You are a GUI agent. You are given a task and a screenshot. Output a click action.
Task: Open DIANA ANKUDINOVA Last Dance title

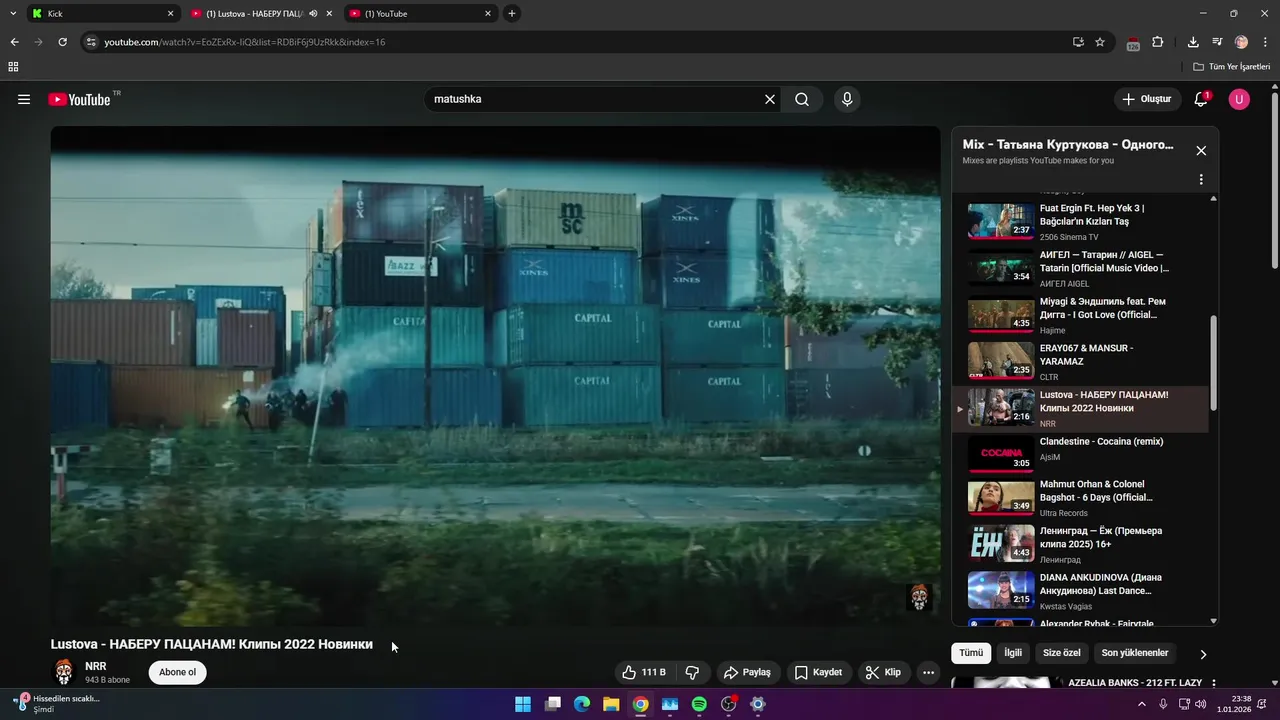[1101, 584]
